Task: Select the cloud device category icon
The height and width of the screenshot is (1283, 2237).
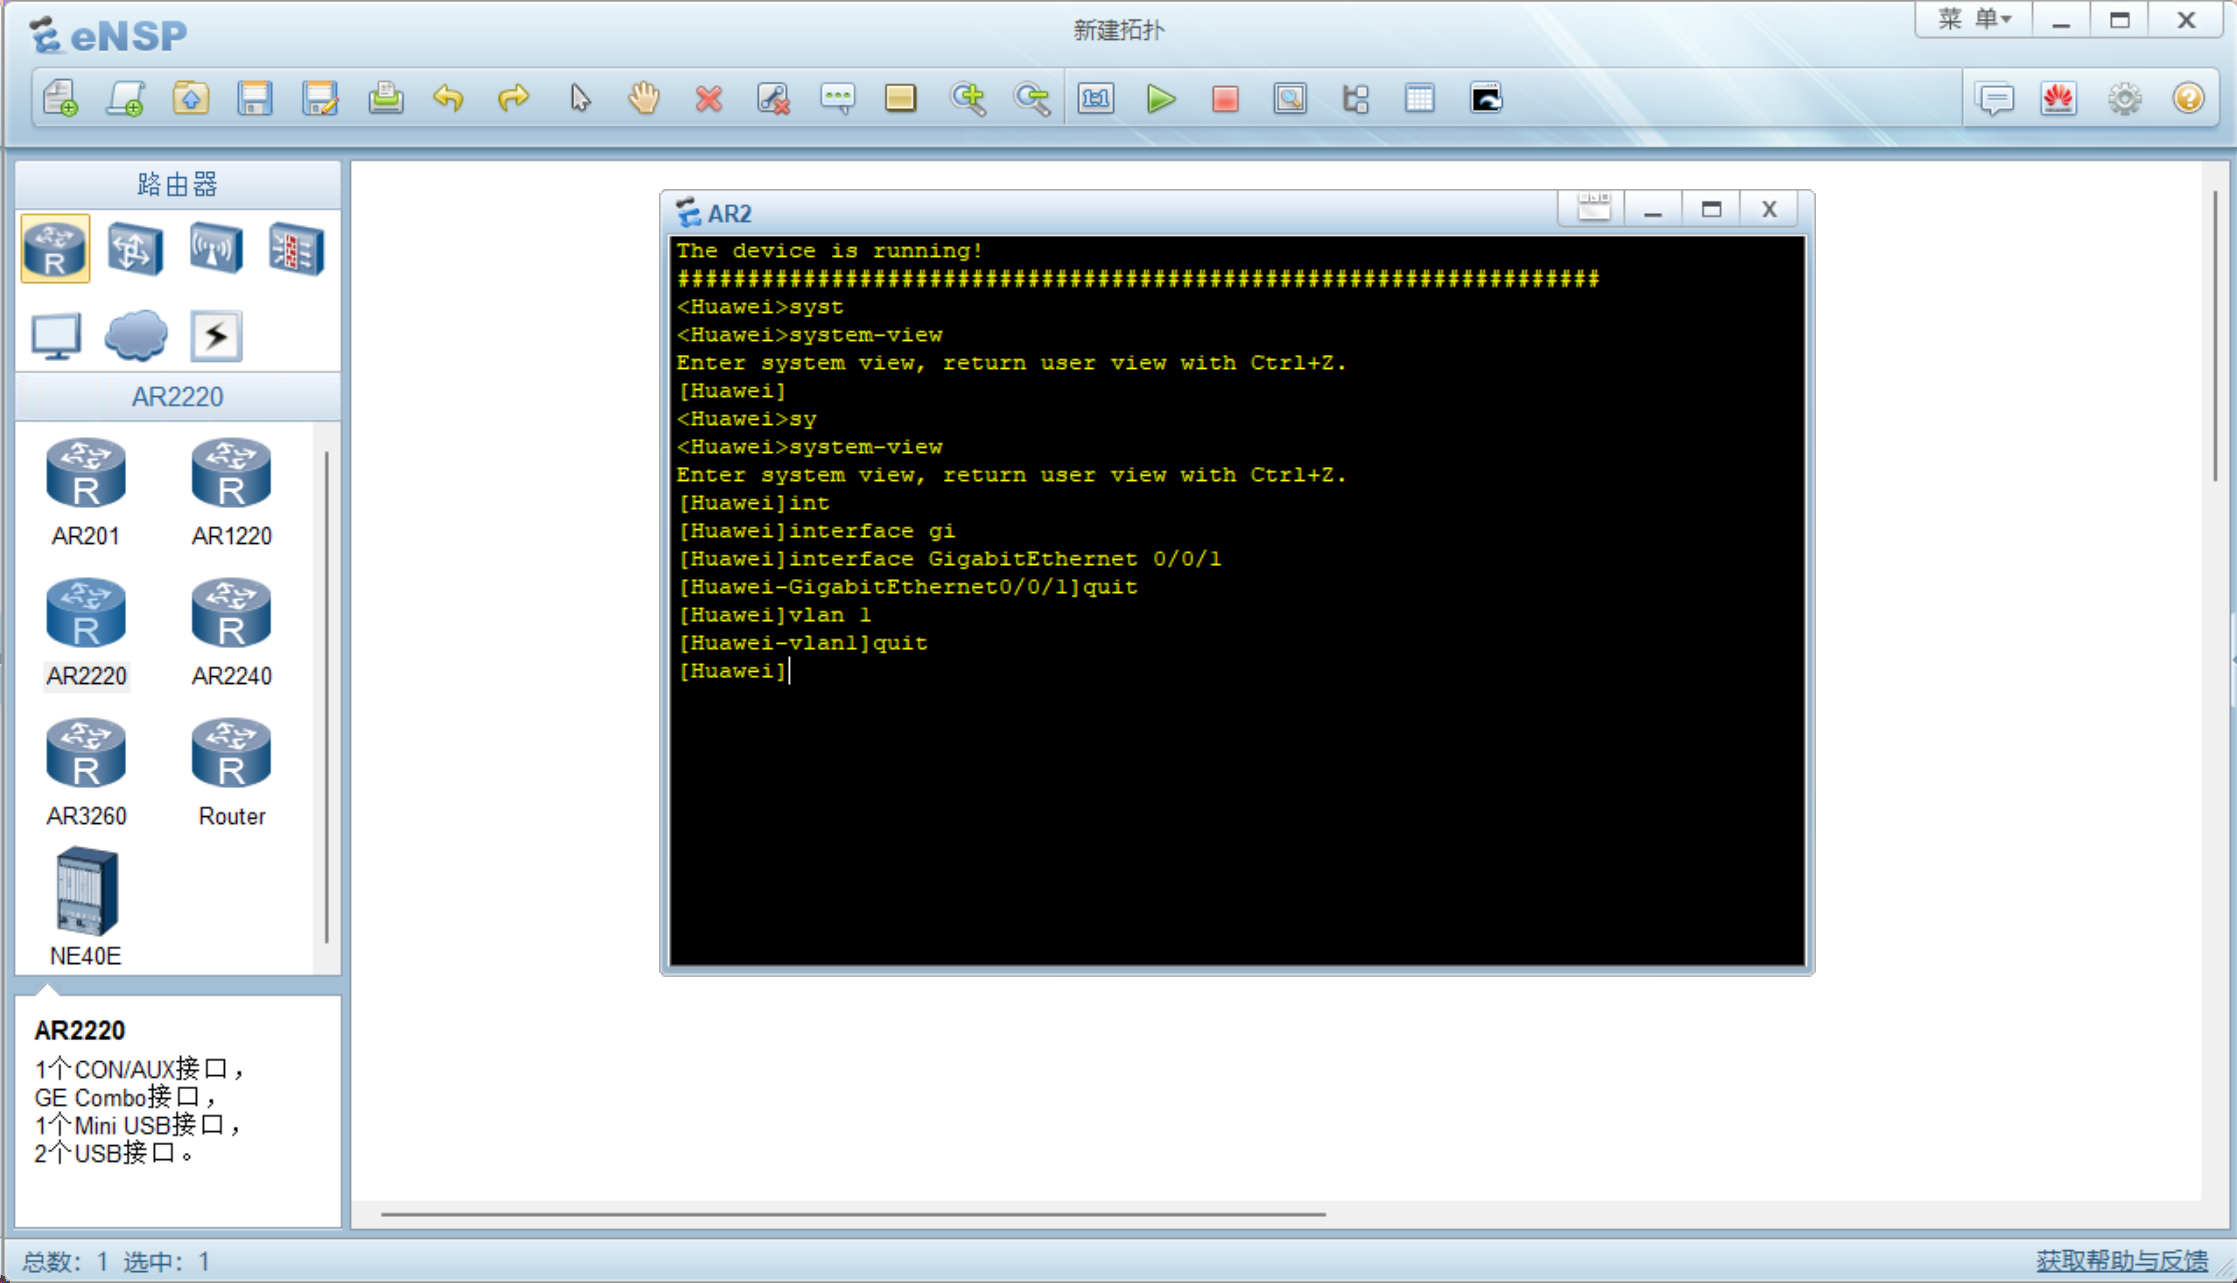Action: (x=136, y=335)
